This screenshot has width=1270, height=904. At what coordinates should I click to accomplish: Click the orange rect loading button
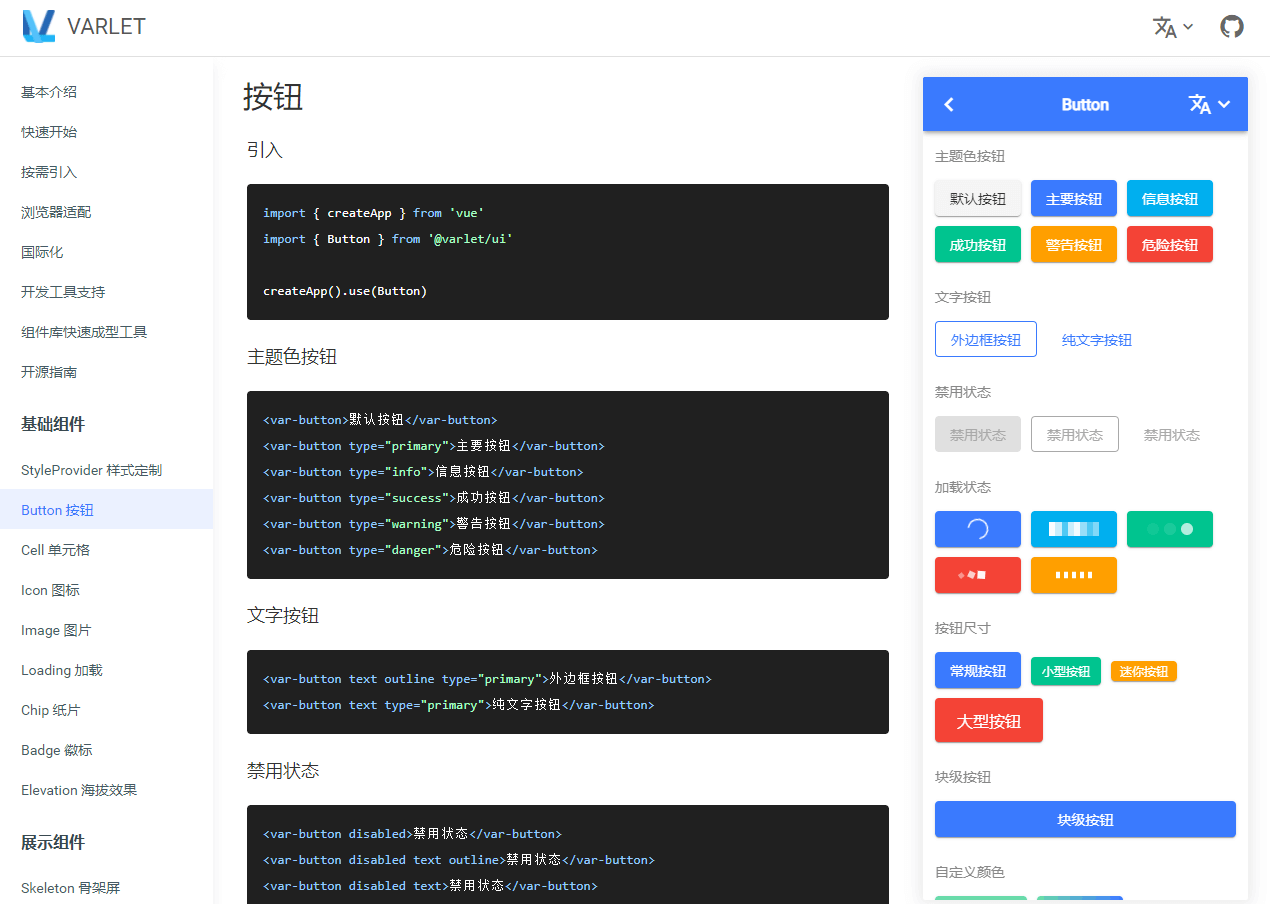click(1074, 575)
